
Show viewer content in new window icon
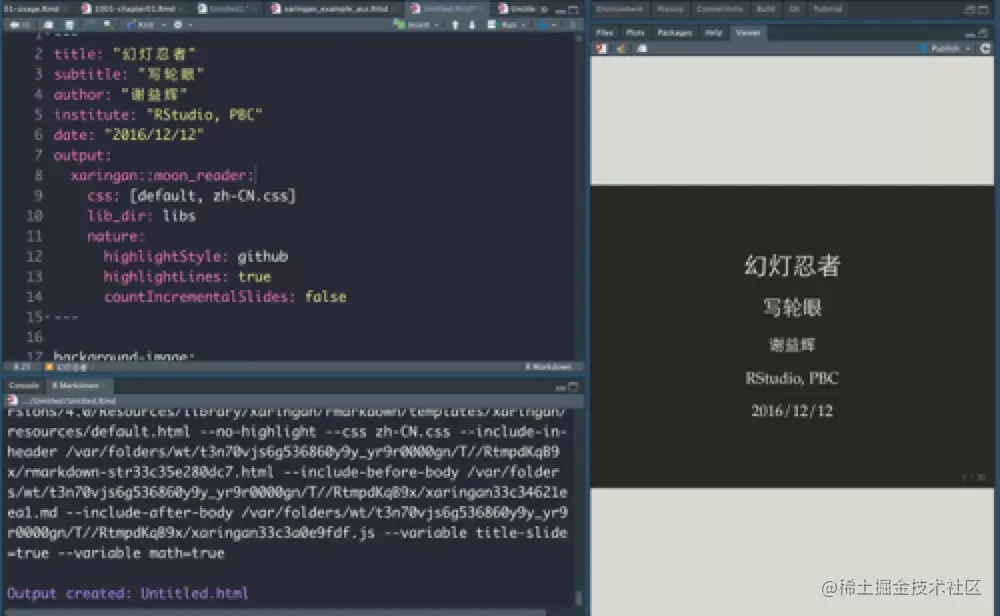tap(642, 48)
